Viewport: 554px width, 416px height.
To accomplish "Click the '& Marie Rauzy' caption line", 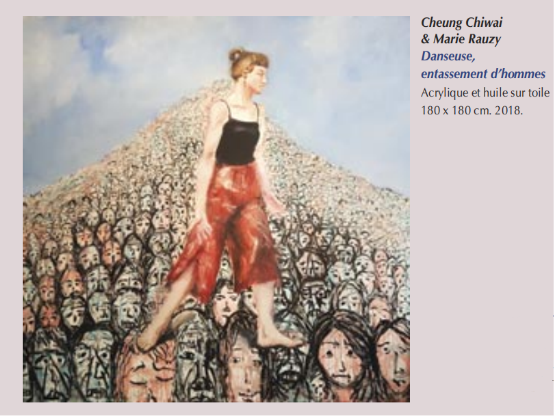I will point(461,39).
